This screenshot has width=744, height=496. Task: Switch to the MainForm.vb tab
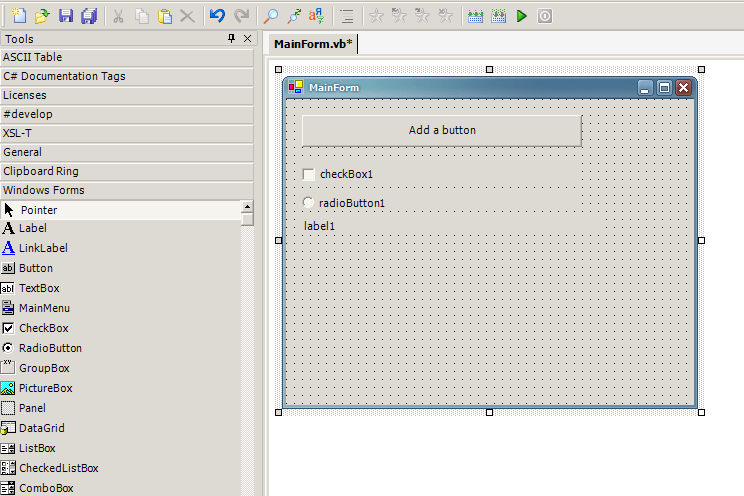(x=313, y=44)
